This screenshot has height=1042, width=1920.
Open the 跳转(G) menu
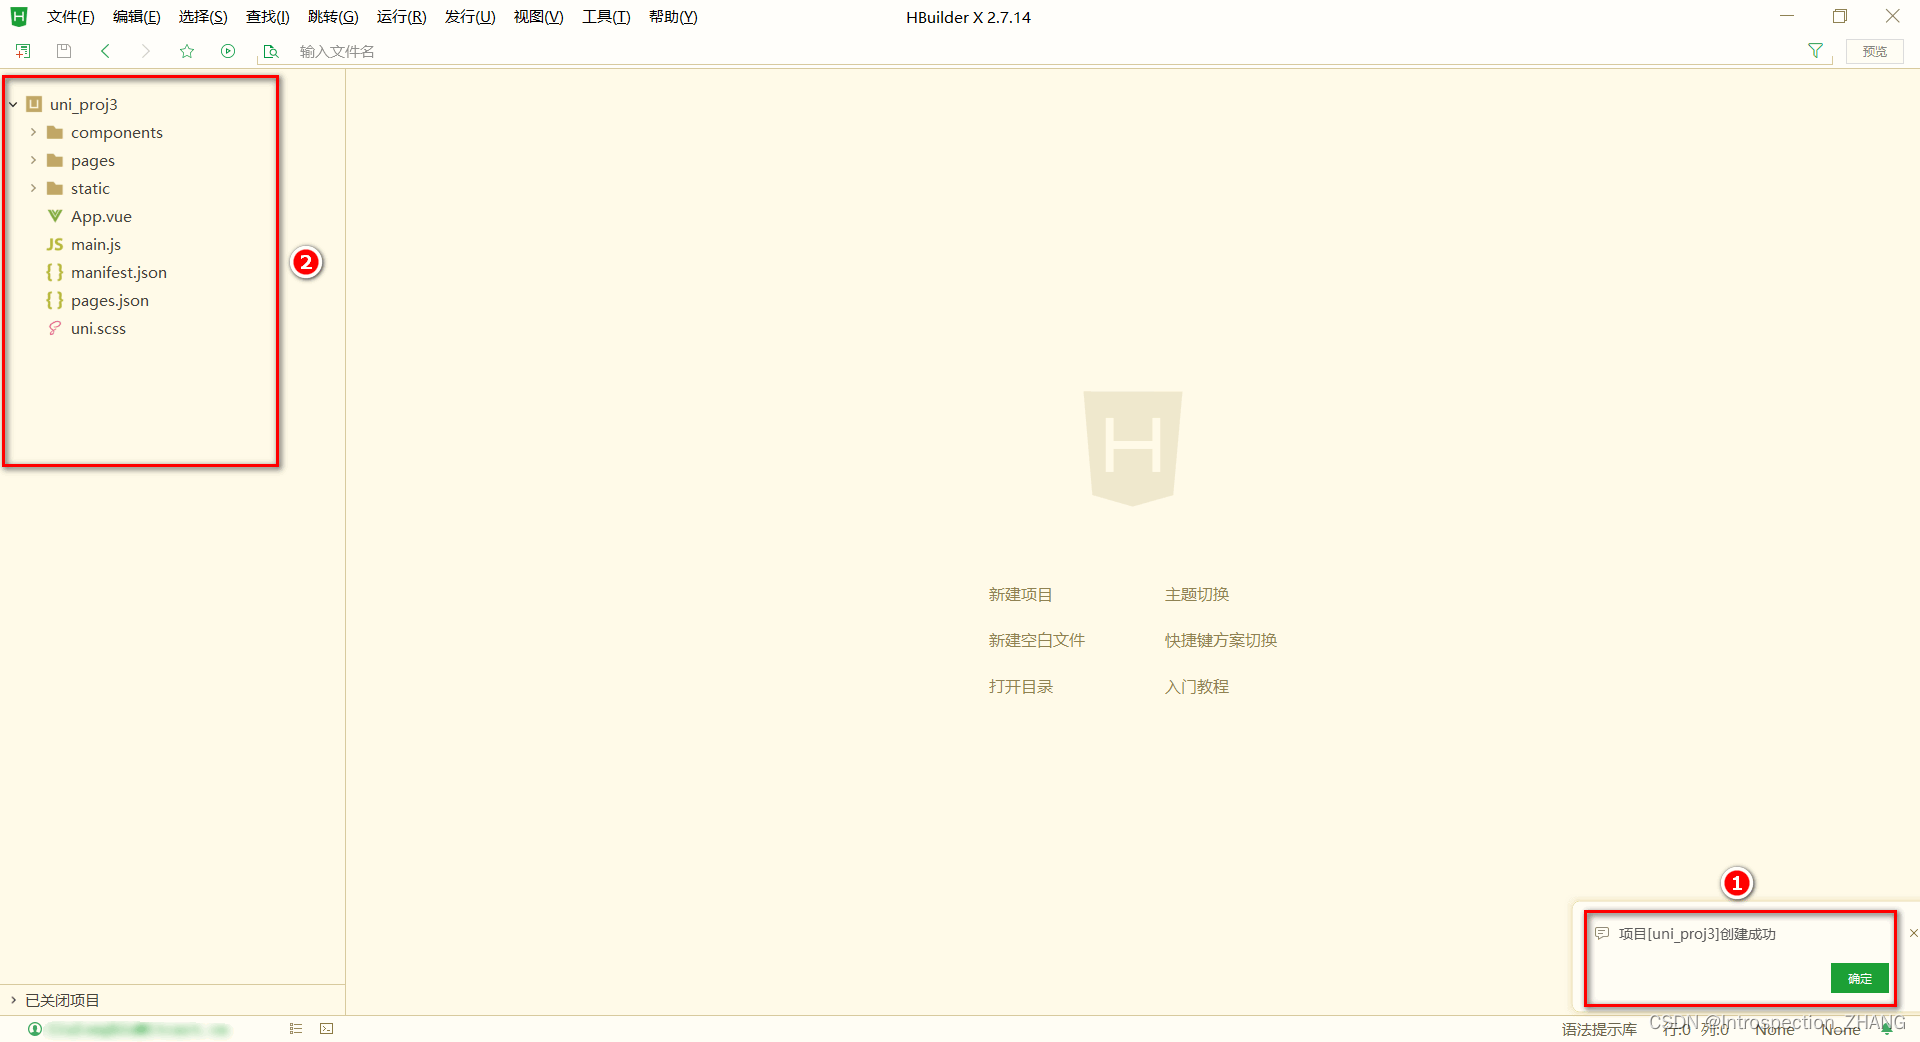coord(333,17)
